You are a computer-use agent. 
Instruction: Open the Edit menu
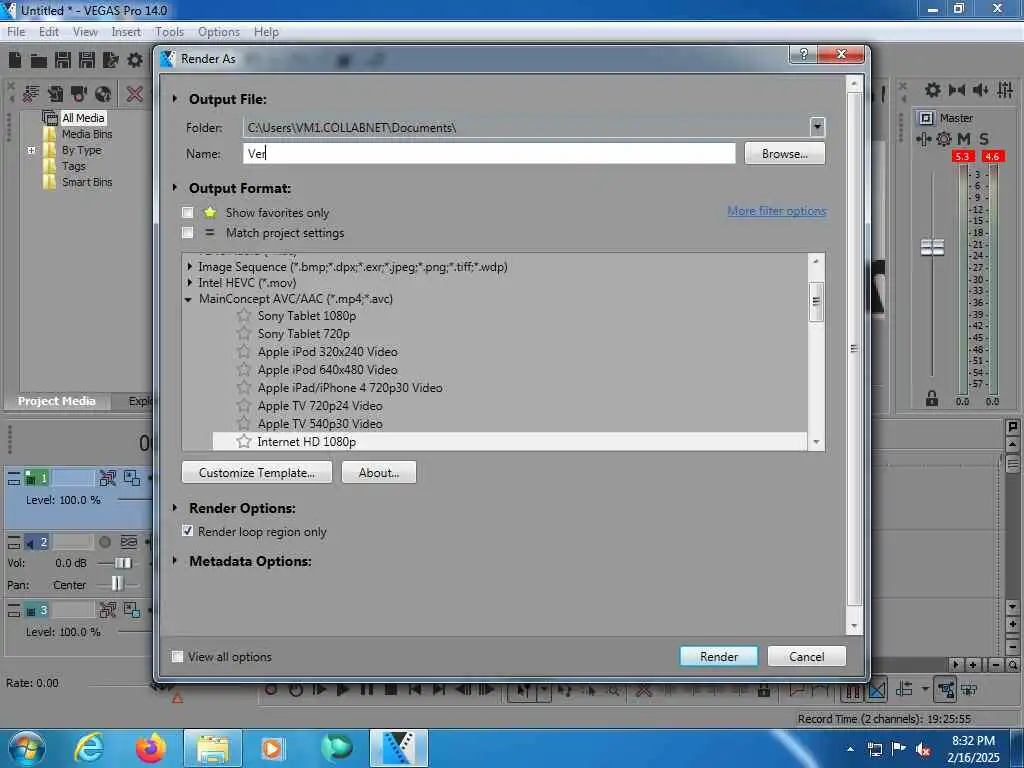pyautogui.click(x=48, y=32)
